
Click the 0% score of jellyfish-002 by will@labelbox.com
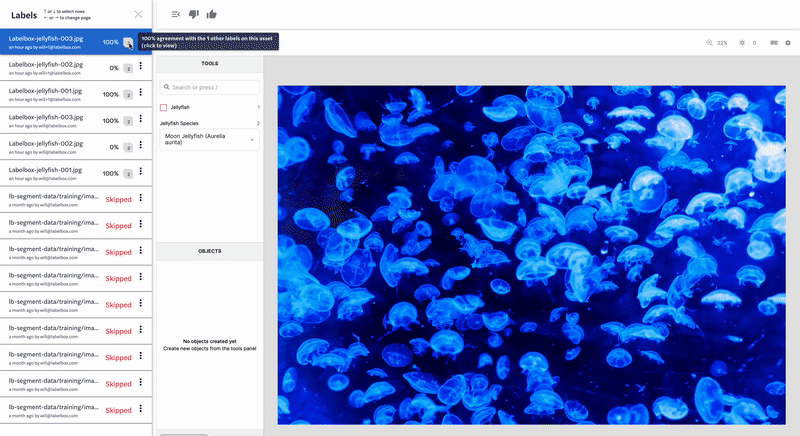pos(114,147)
